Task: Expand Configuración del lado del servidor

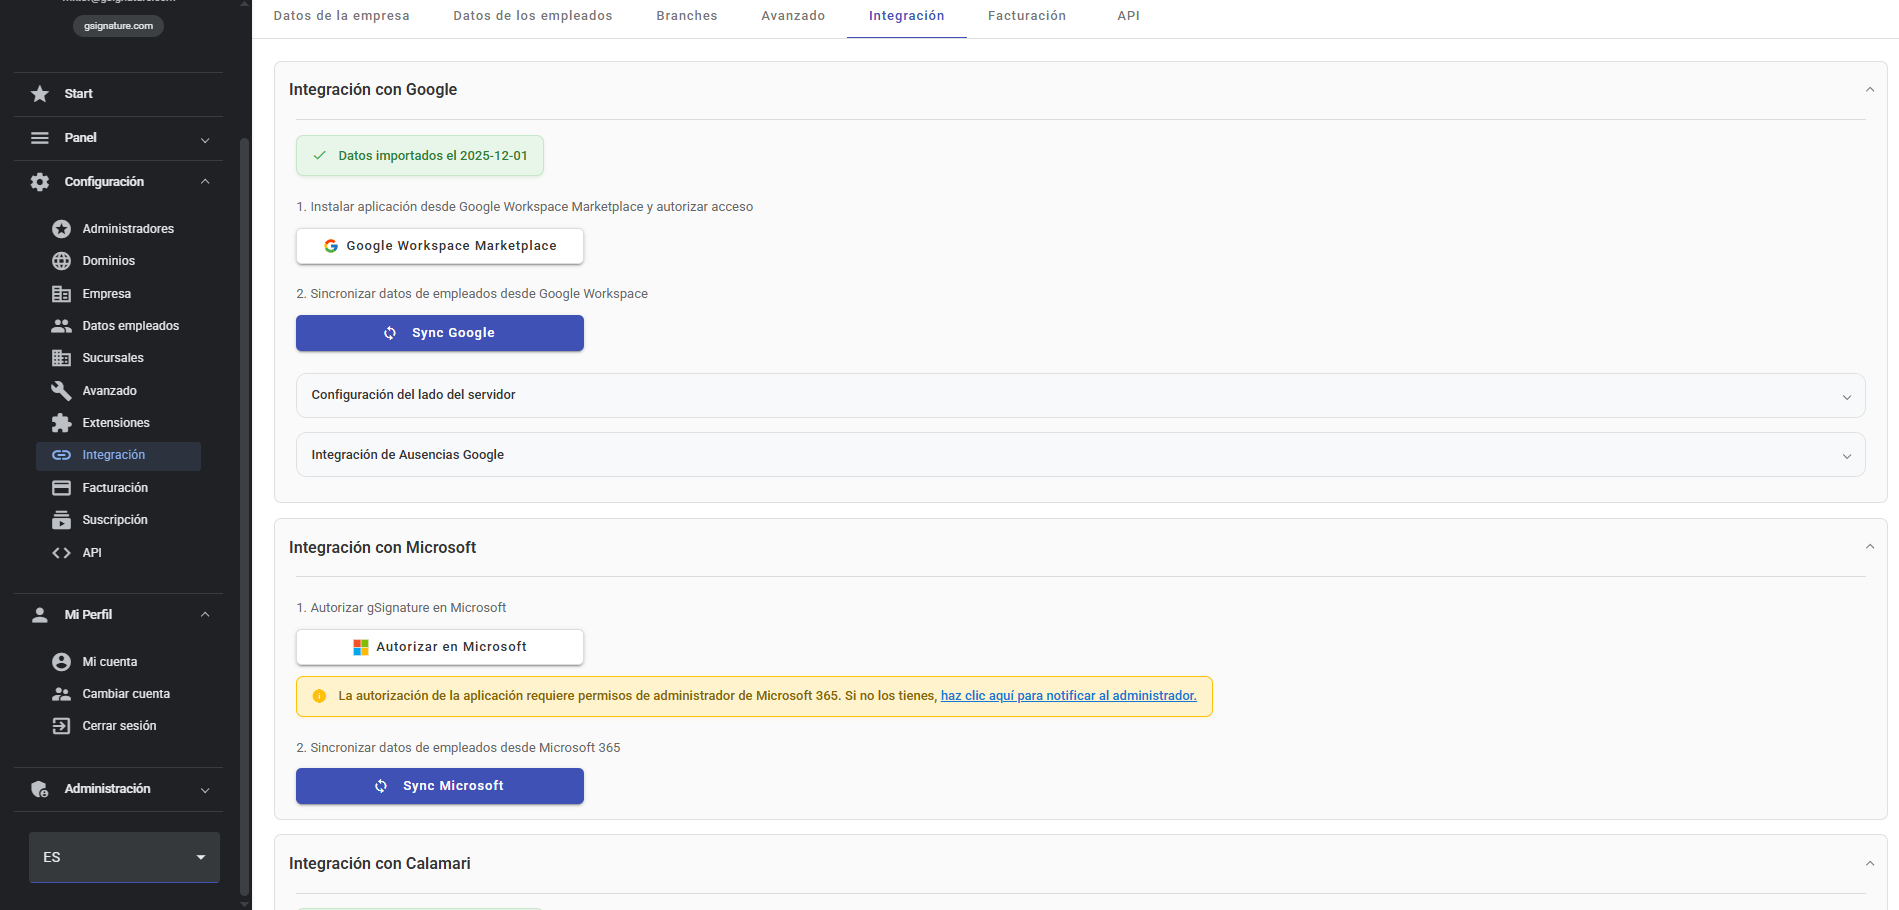Action: pos(1080,396)
